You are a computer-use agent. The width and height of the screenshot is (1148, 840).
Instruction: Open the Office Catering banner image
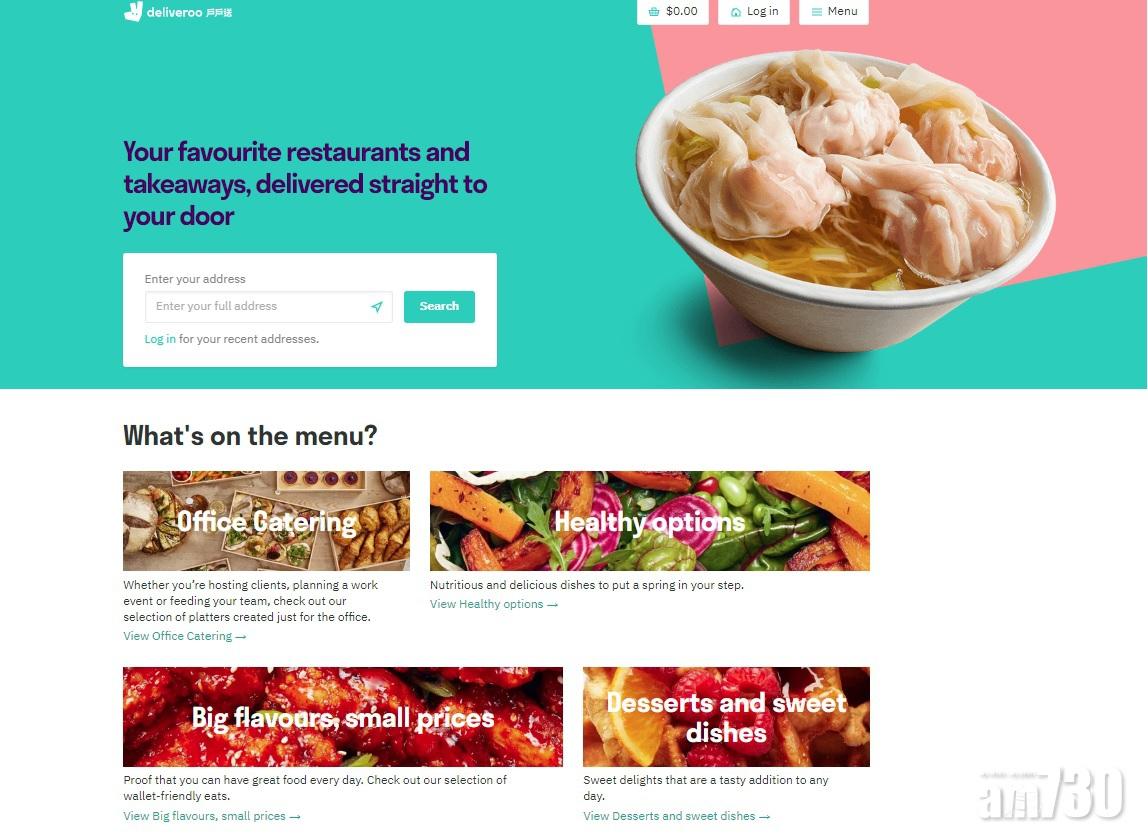point(266,521)
